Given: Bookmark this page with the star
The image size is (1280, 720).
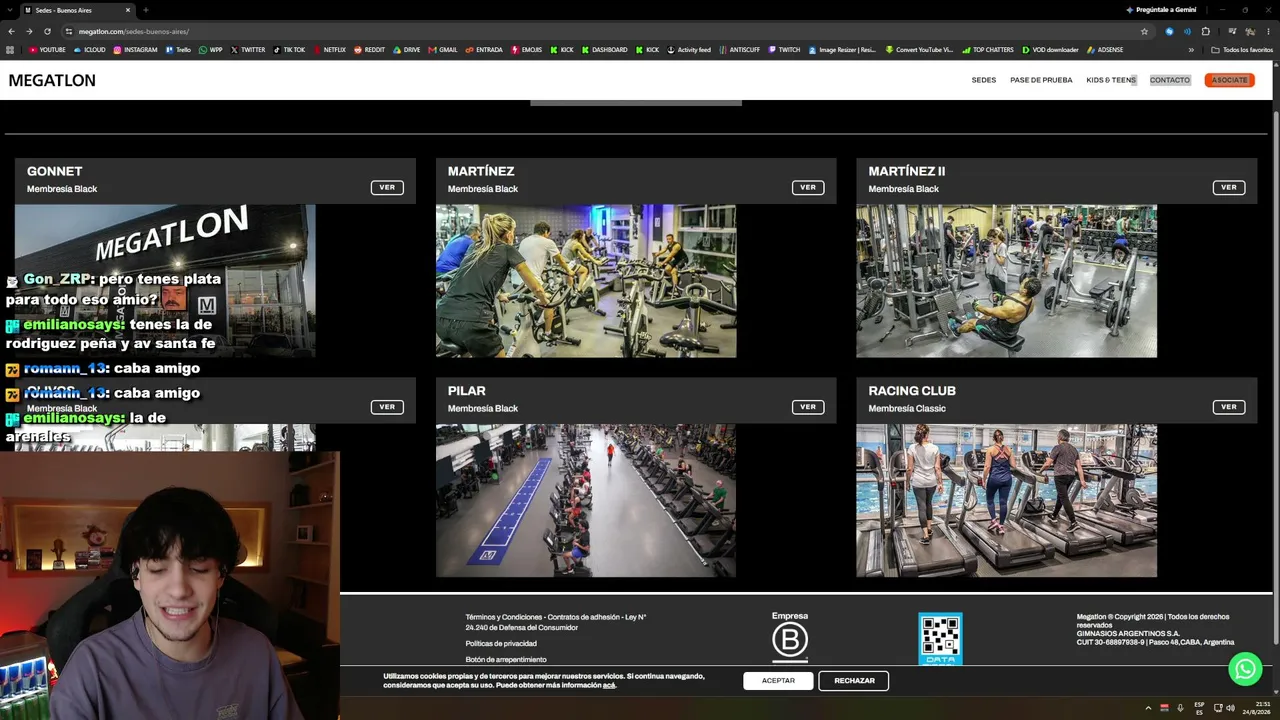Looking at the screenshot, I should (x=1144, y=31).
